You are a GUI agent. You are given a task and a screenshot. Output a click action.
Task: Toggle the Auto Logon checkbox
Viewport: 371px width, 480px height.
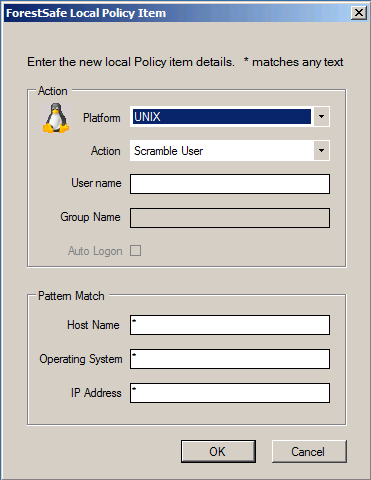coord(135,250)
